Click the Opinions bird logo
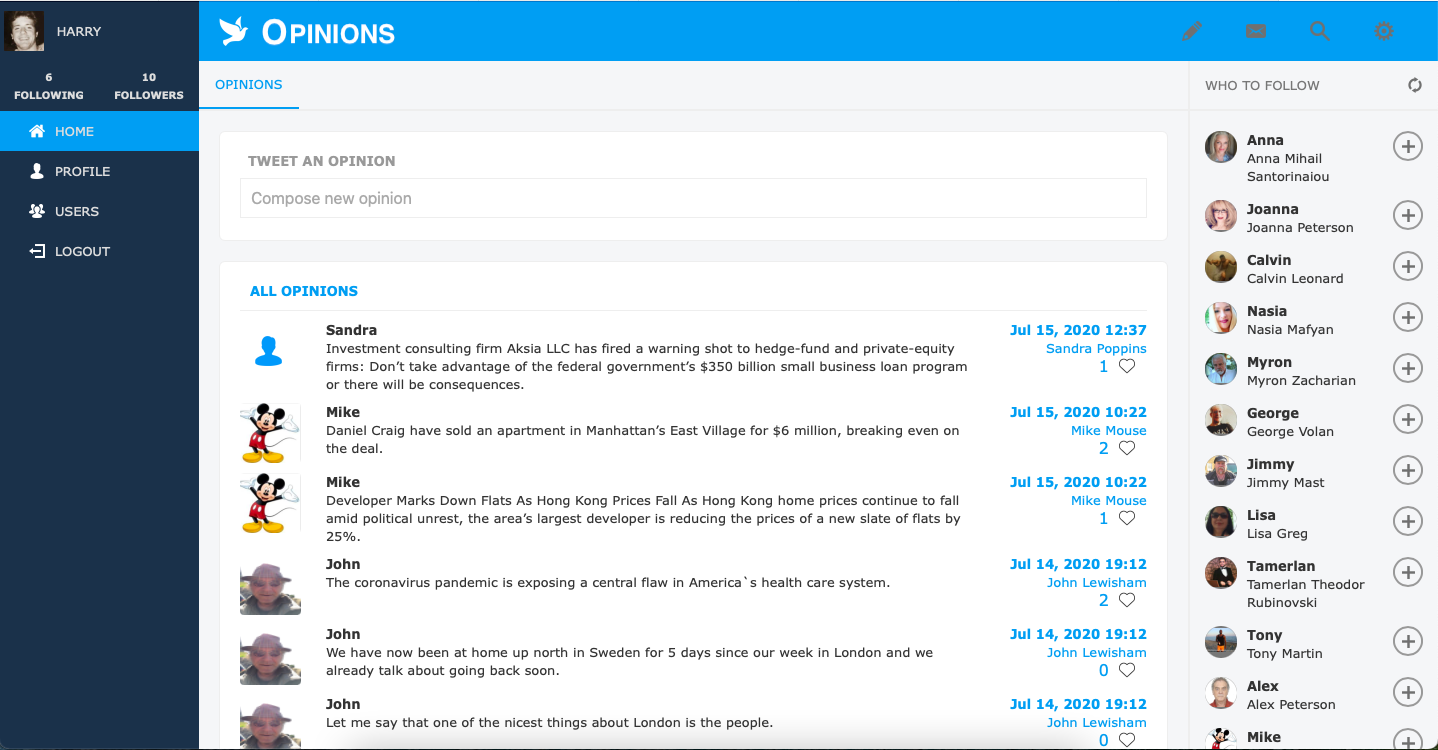The image size is (1438, 750). 234,31
